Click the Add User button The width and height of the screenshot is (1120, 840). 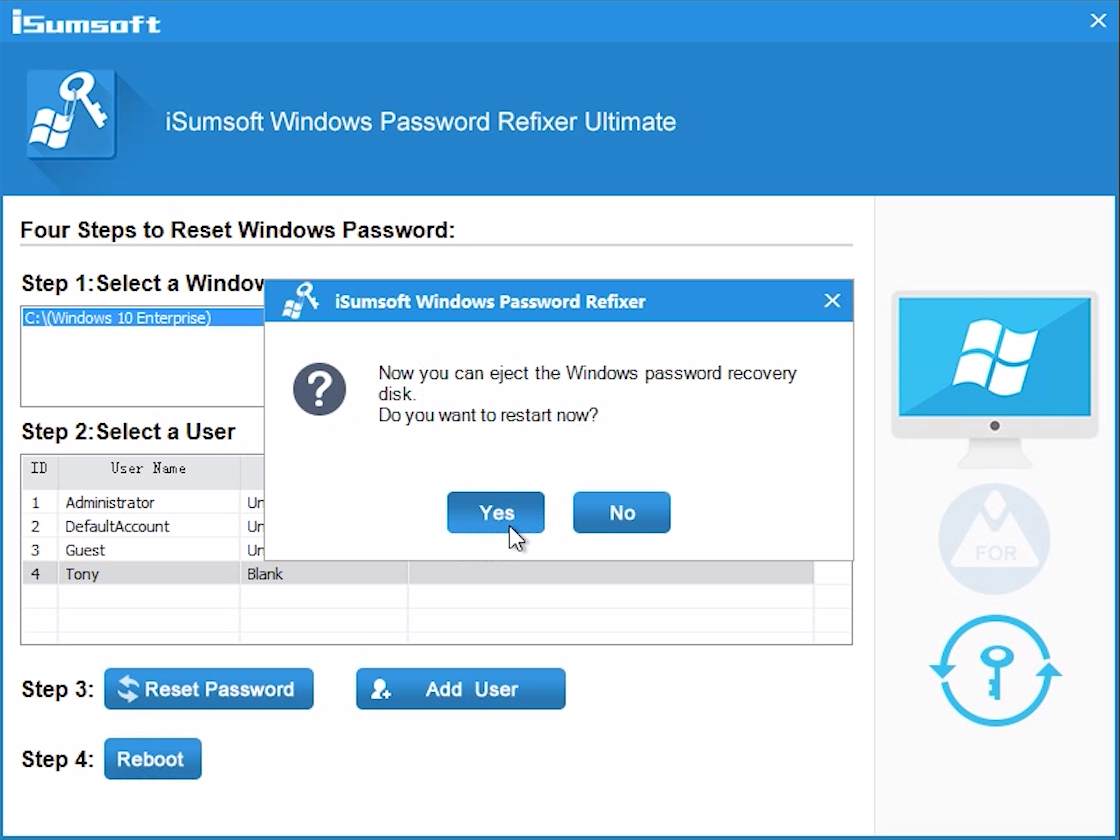click(x=461, y=689)
